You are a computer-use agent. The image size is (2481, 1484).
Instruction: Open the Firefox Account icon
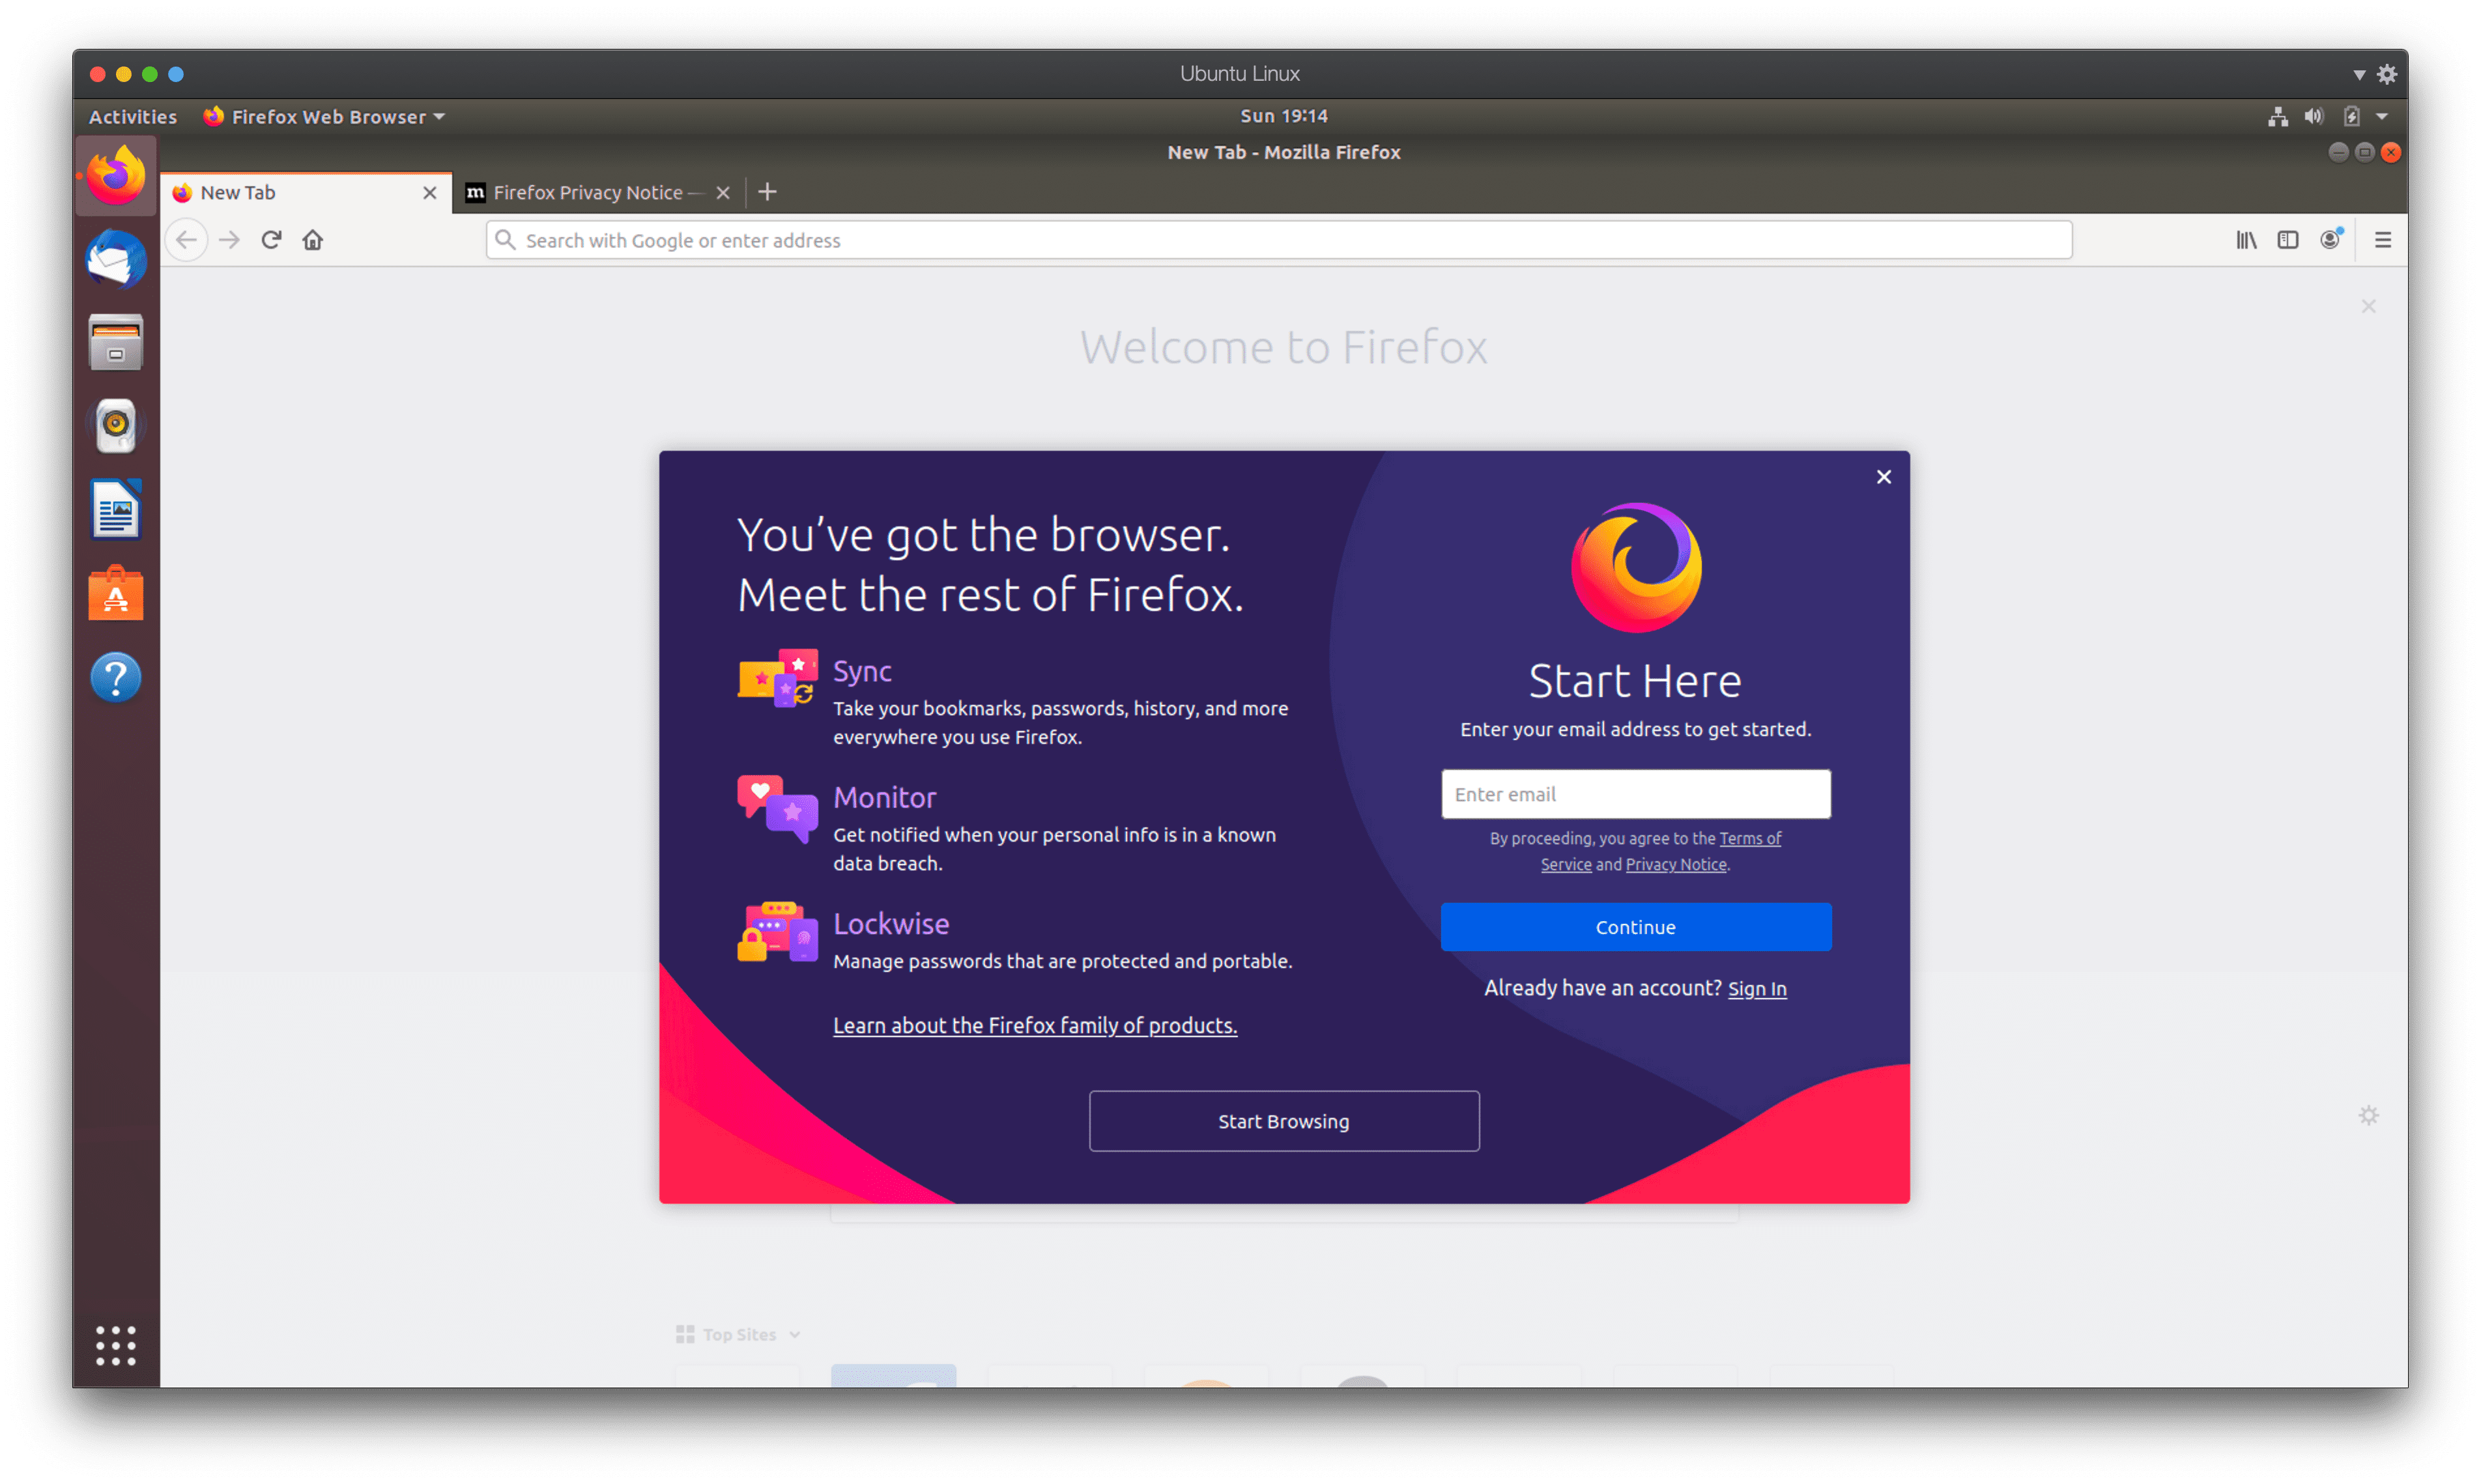coord(2330,240)
